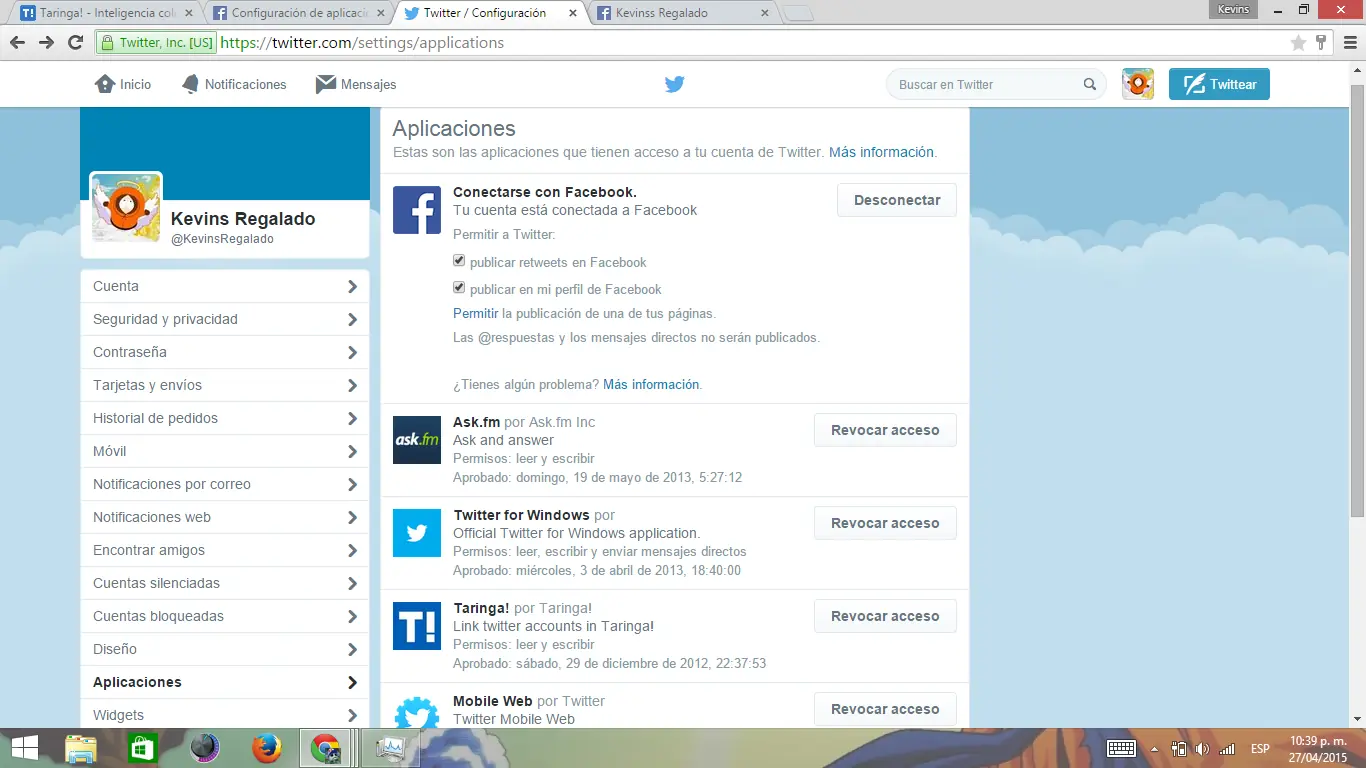Open Firefox from taskbar
Image resolution: width=1366 pixels, height=768 pixels.
tap(265, 748)
